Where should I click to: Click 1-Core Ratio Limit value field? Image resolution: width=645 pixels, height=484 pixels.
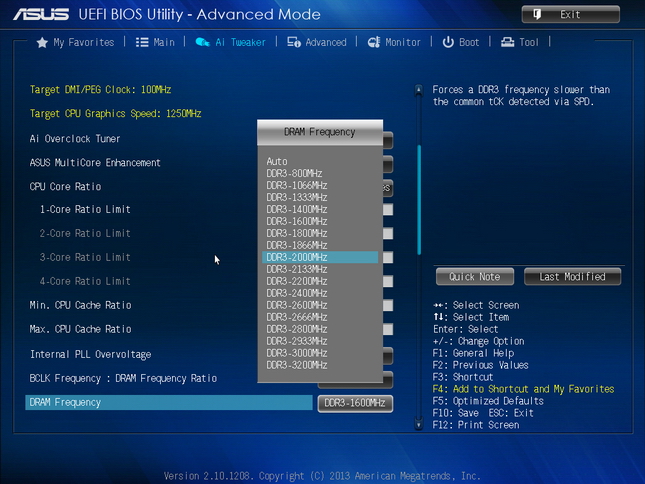coord(387,210)
